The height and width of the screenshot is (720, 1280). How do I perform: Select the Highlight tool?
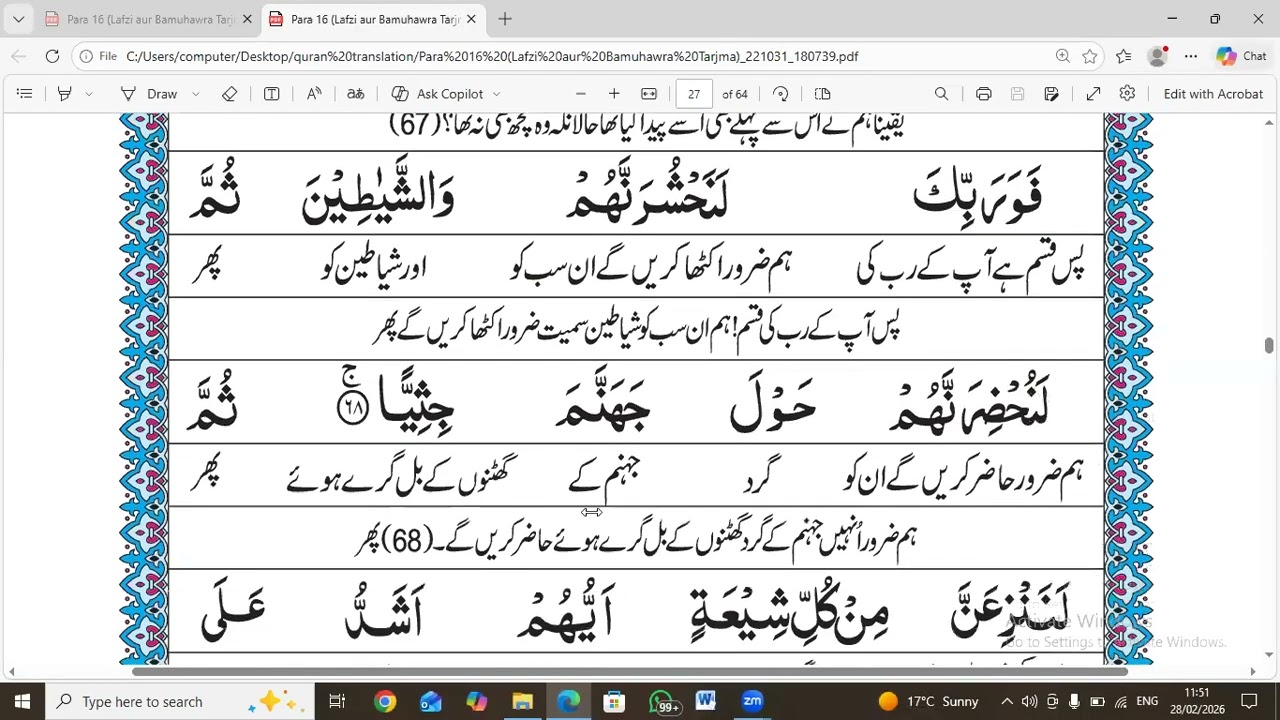coord(65,94)
